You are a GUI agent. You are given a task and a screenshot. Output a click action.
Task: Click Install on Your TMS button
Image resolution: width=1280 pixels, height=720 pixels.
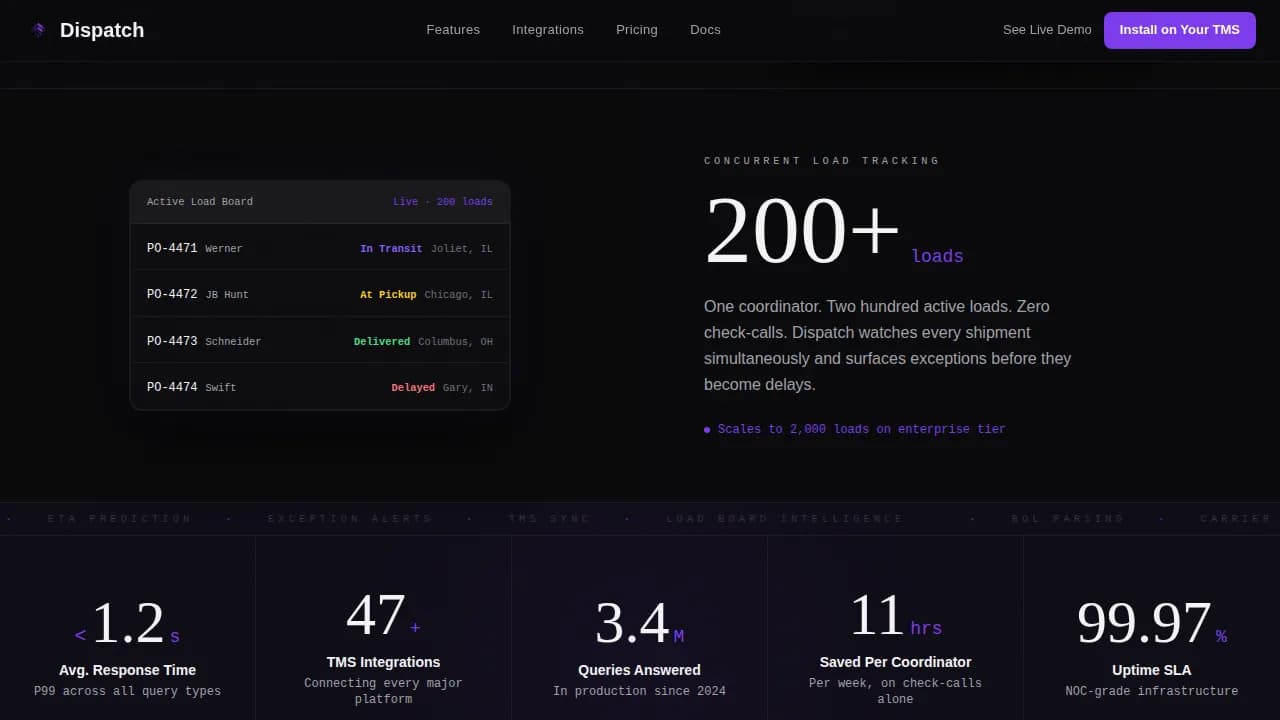pyautogui.click(x=1180, y=30)
